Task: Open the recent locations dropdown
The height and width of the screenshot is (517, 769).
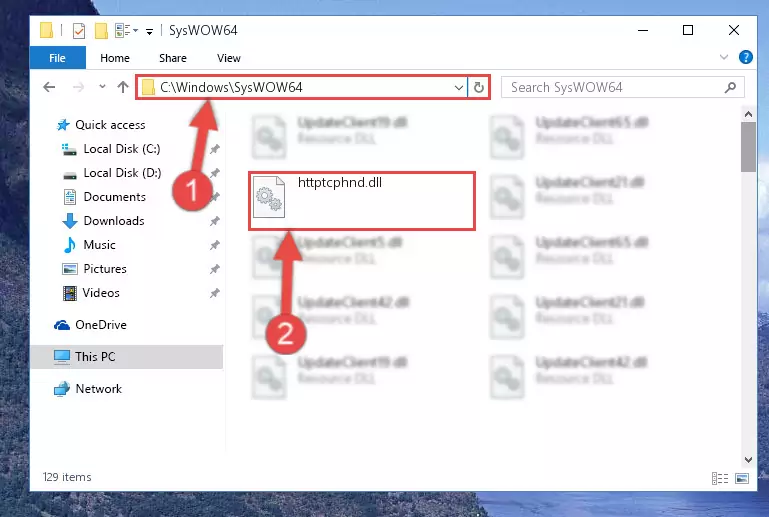Action: pyautogui.click(x=102, y=87)
